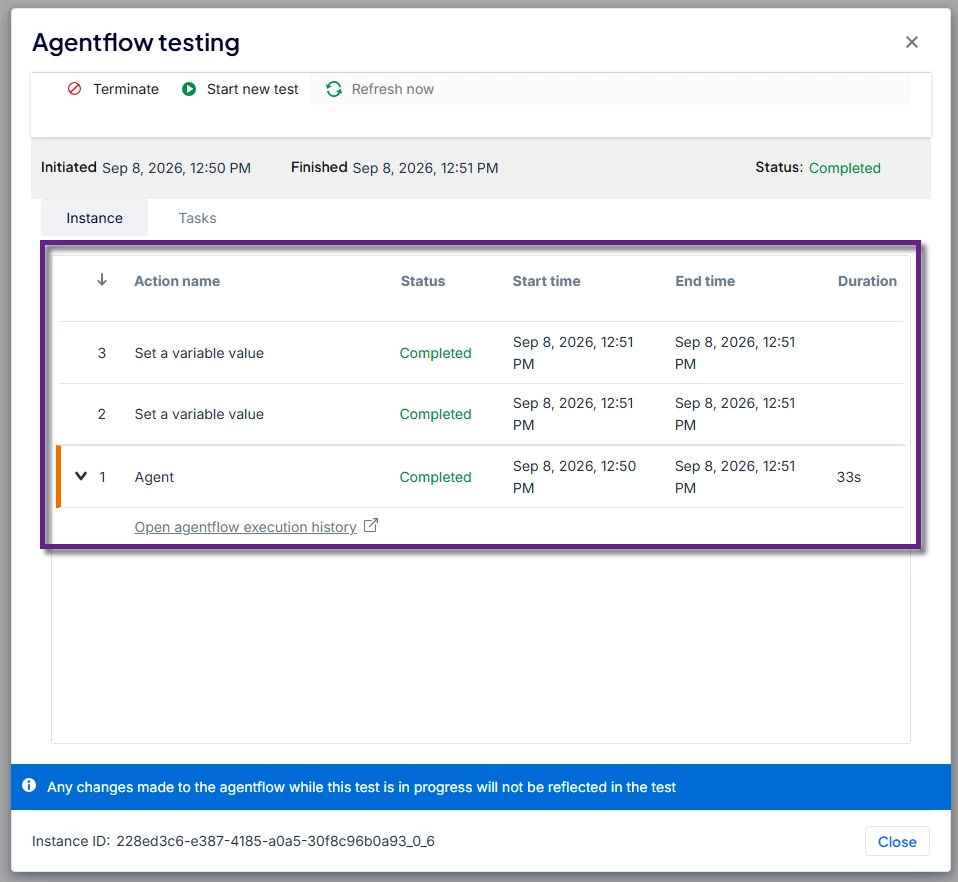958x882 pixels.
Task: Click Start new test label
Action: point(252,89)
